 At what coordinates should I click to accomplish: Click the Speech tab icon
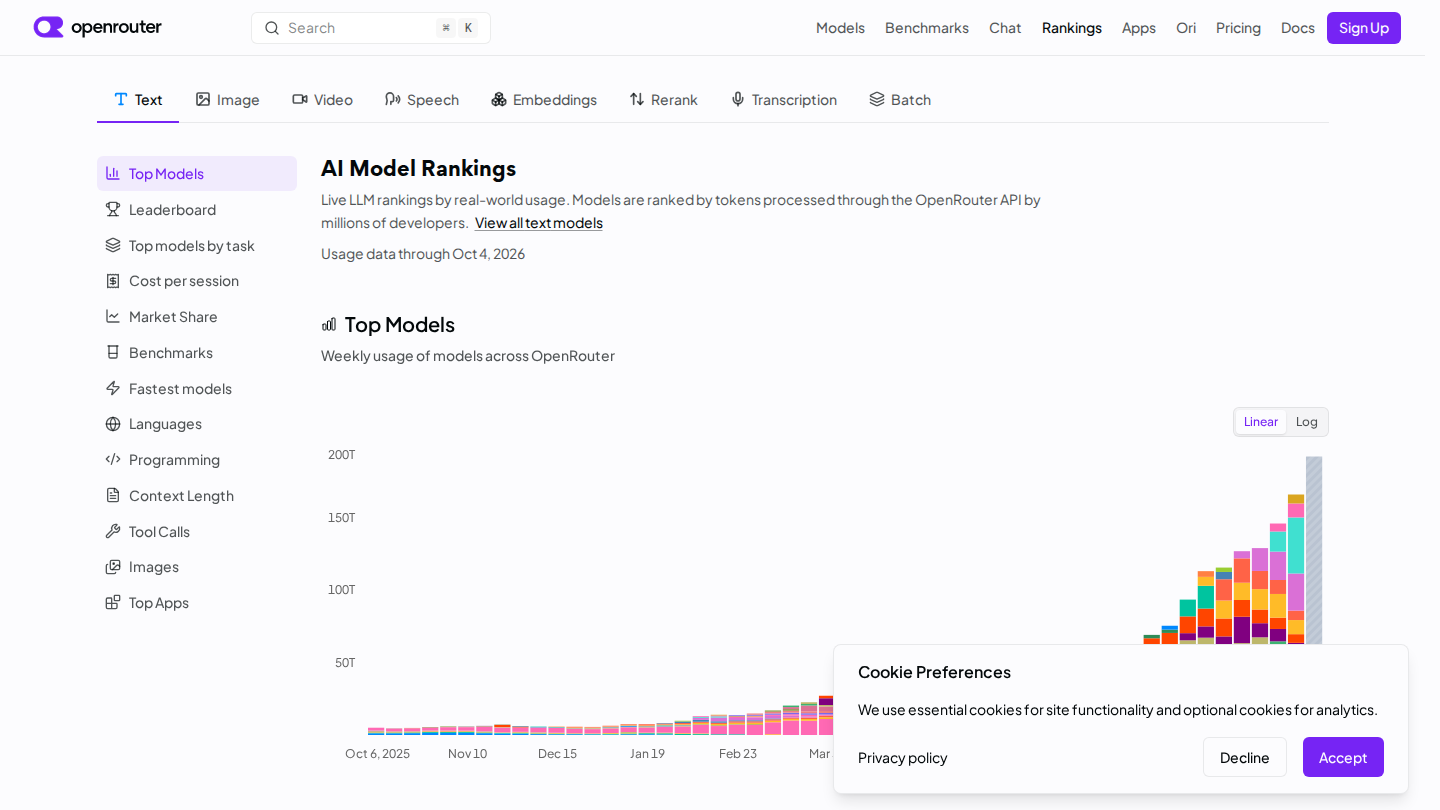(393, 99)
